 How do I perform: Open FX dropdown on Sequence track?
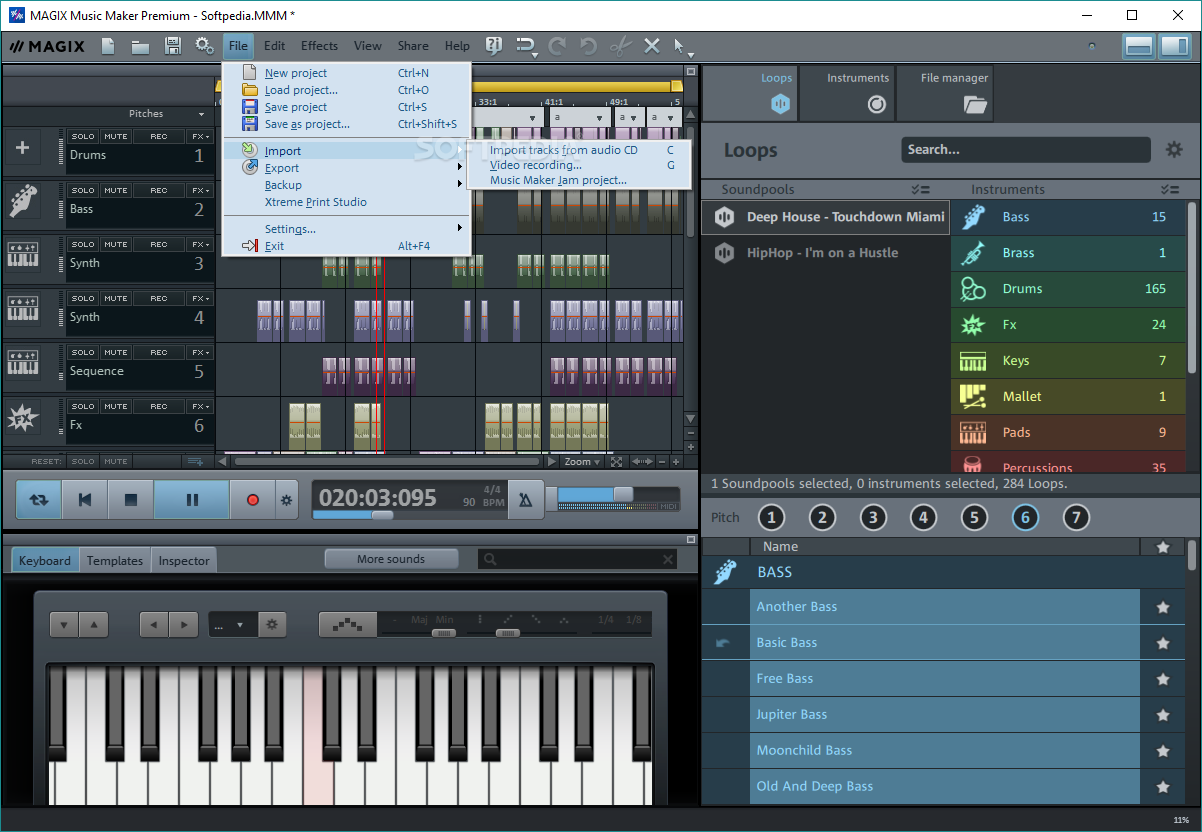(201, 352)
